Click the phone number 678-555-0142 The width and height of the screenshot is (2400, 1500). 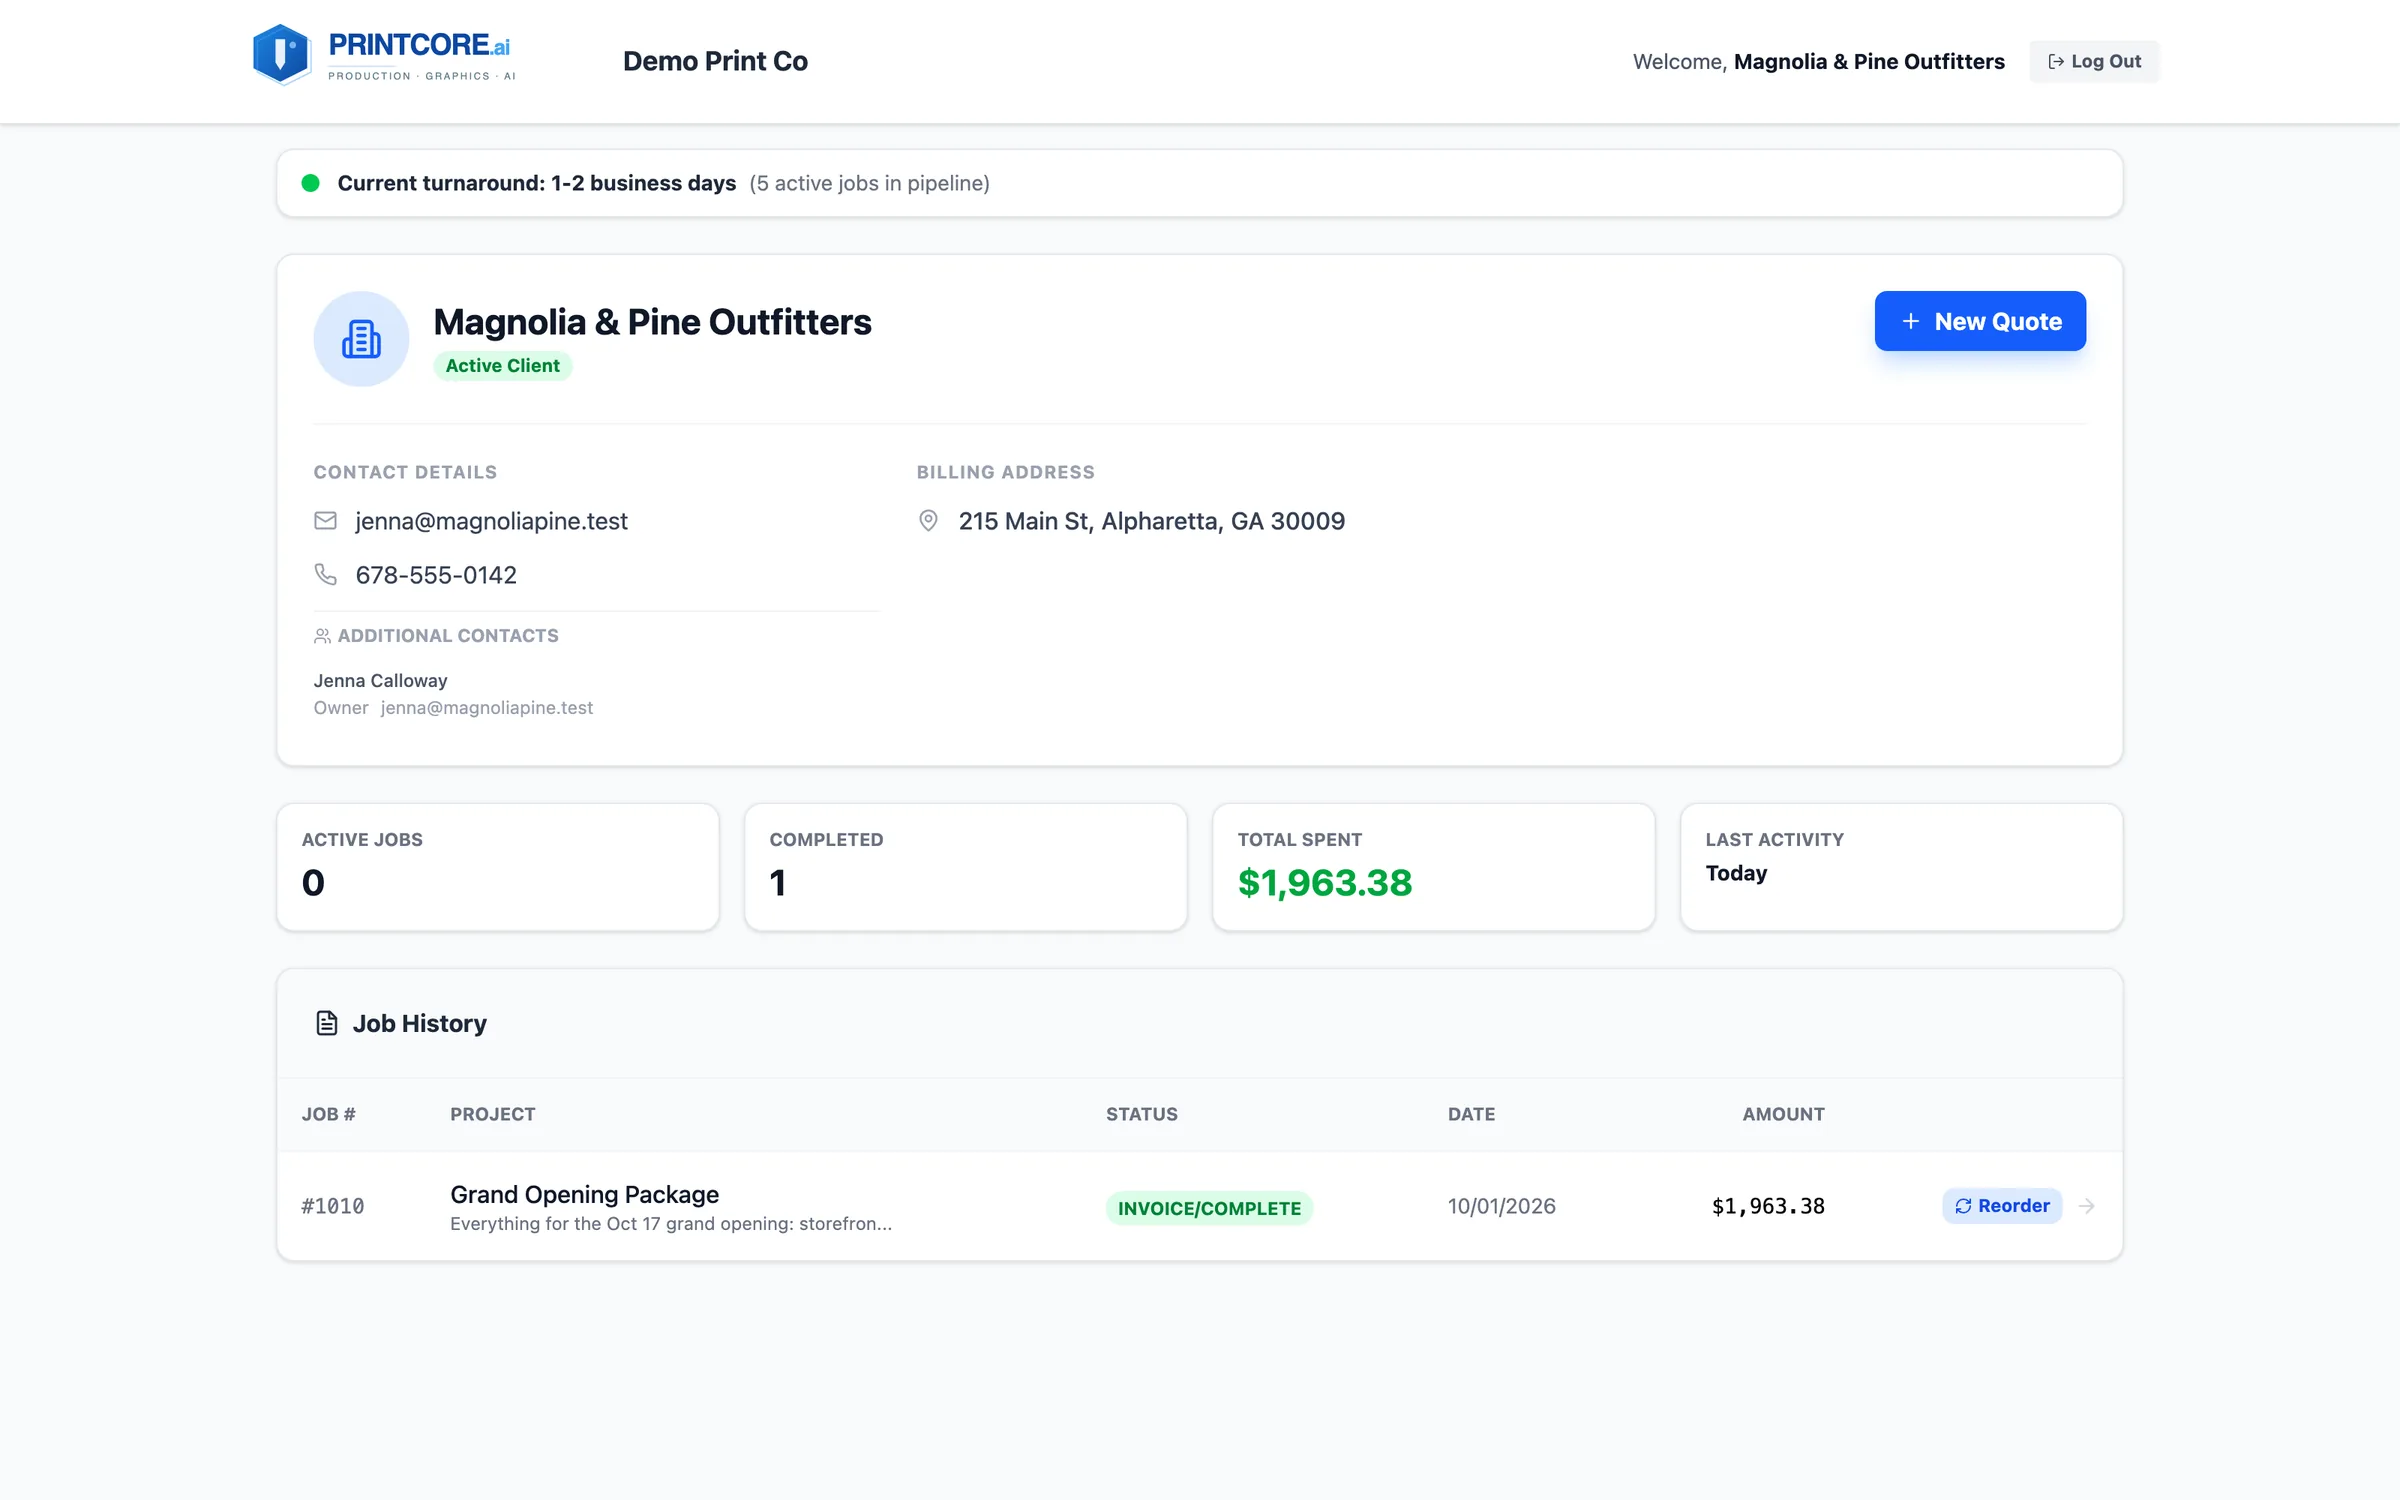(x=436, y=575)
